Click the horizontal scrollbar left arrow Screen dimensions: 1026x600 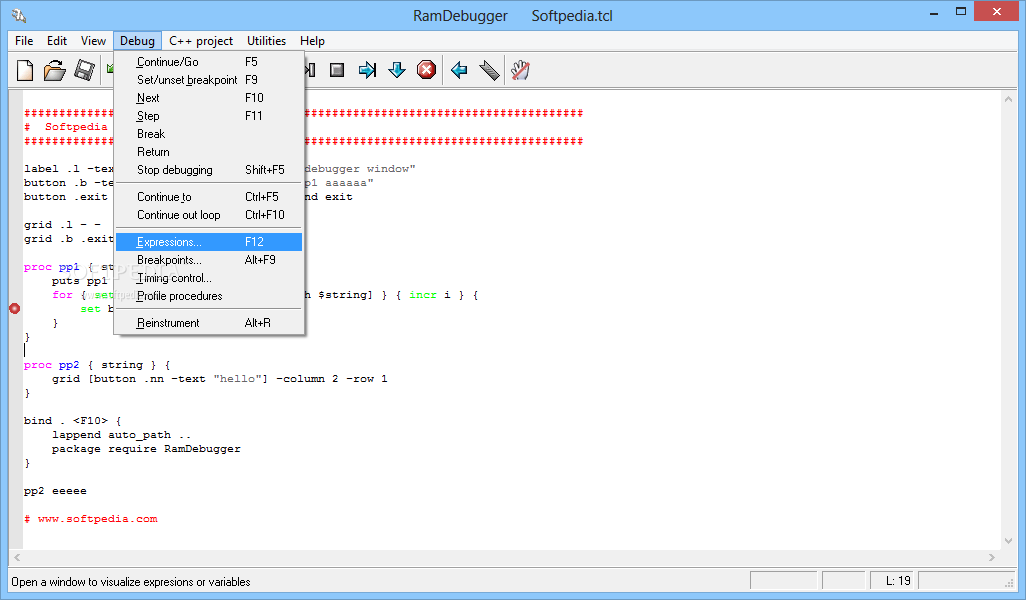click(18, 557)
